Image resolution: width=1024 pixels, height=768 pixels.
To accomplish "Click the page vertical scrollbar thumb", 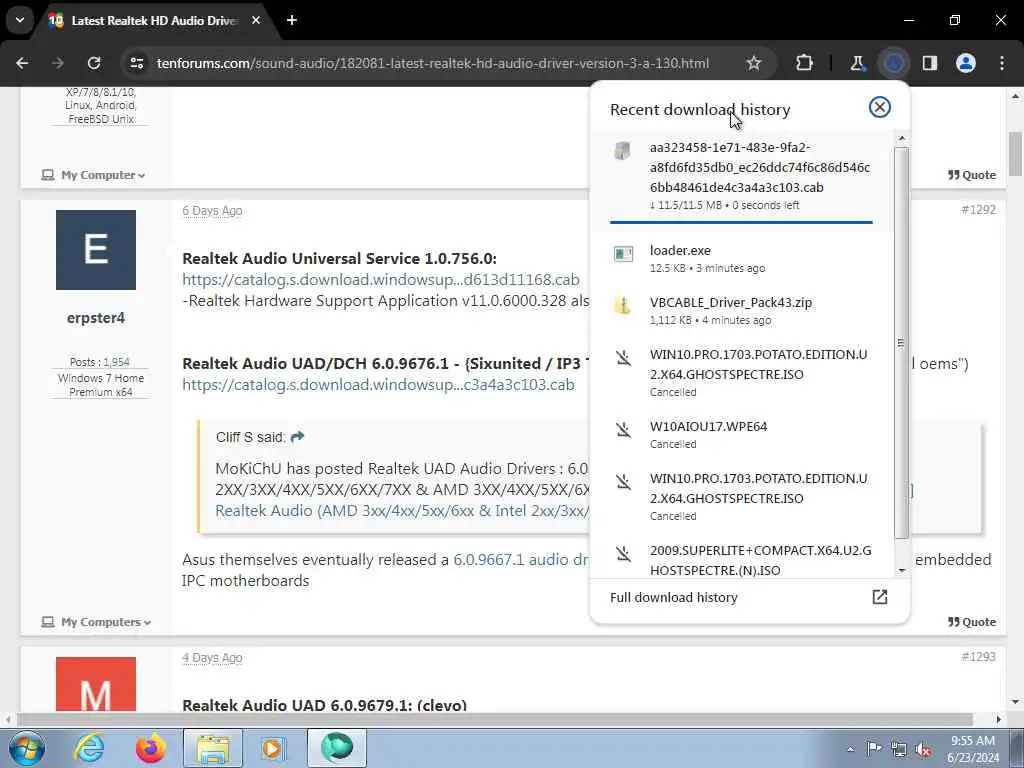I will (x=1016, y=154).
